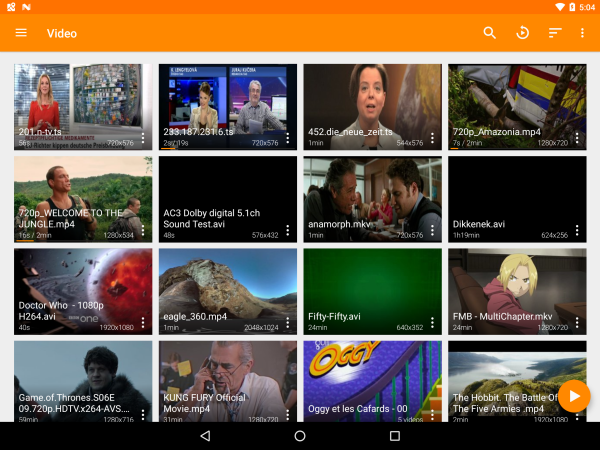Play the 201.n-tv.ts video thumbnail
600x450 pixels.
click(83, 107)
